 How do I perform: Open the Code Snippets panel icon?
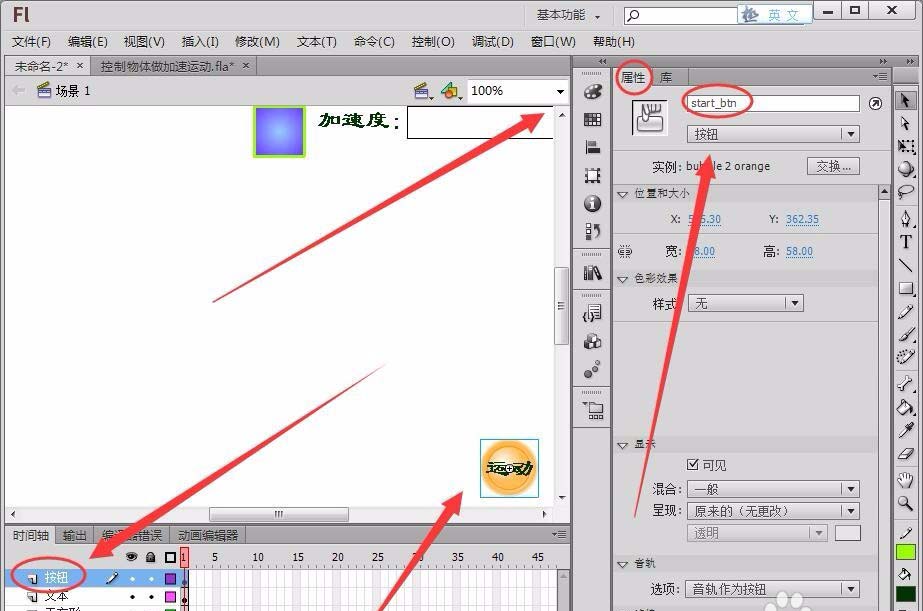(592, 313)
